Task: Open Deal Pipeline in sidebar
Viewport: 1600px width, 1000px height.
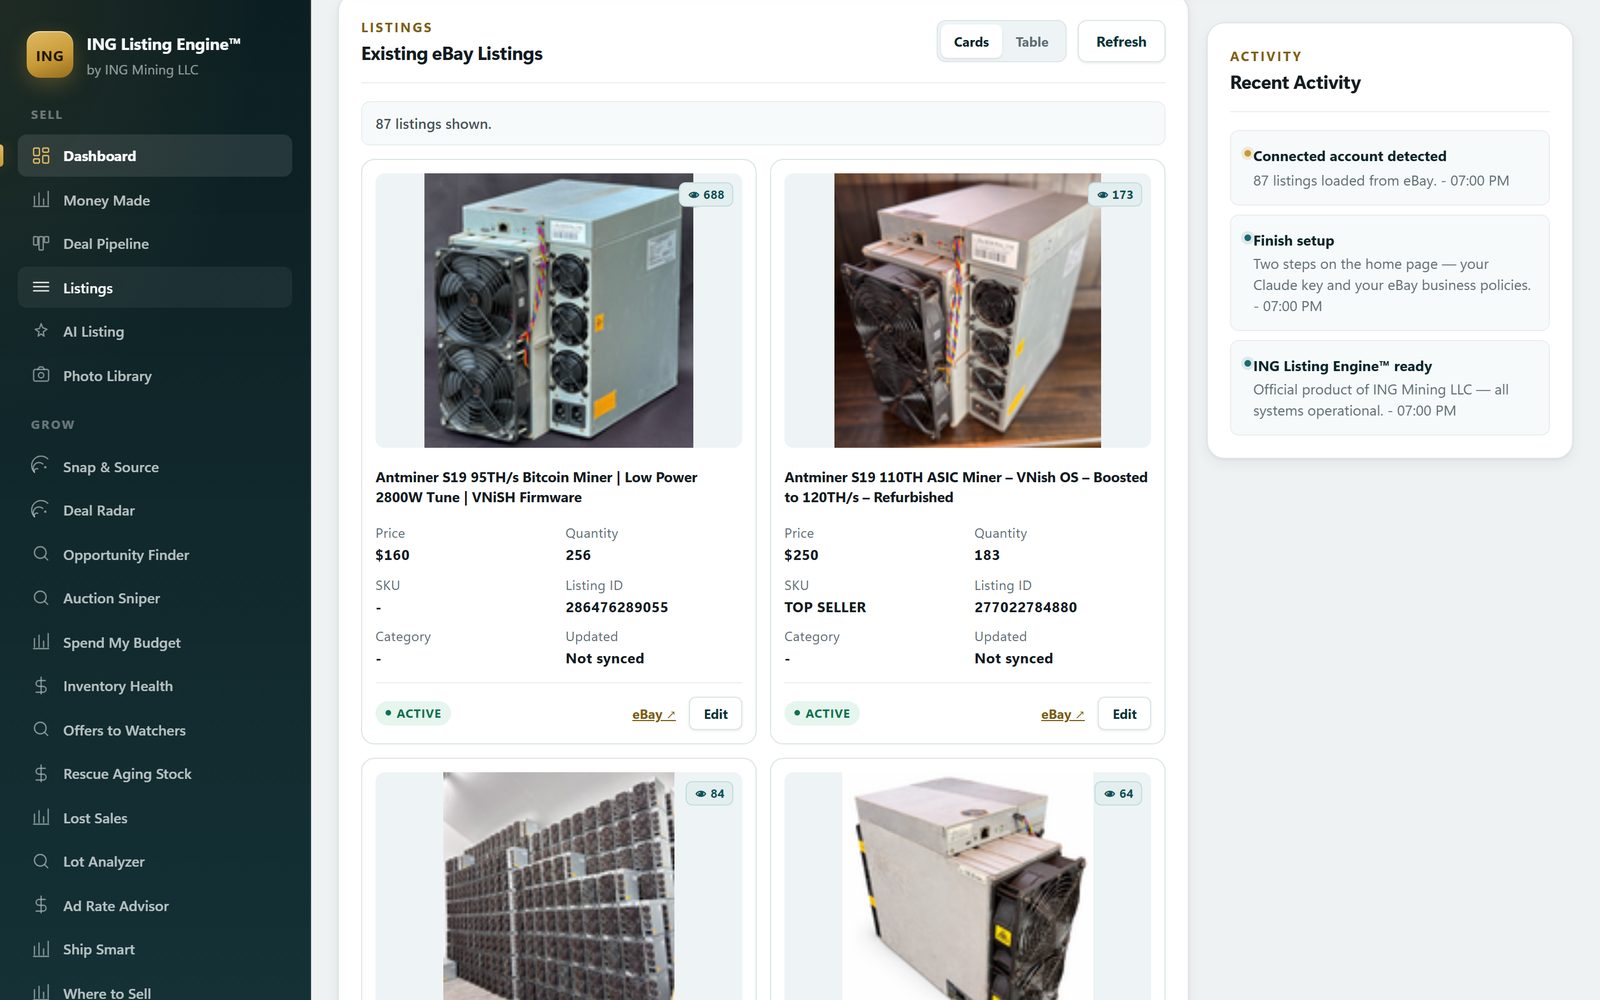Action: click(155, 244)
